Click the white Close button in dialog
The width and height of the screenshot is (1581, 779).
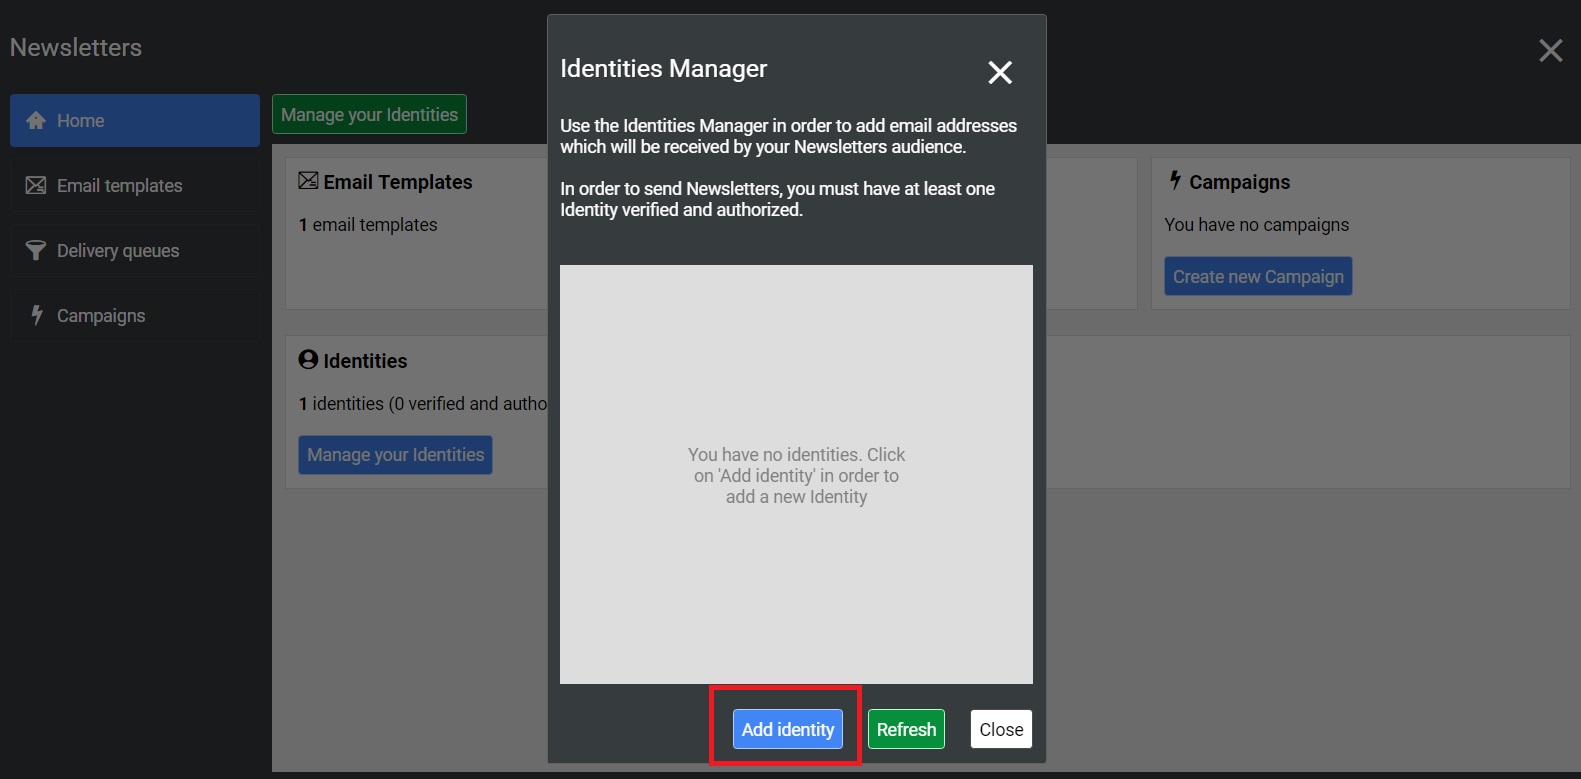coord(1001,729)
